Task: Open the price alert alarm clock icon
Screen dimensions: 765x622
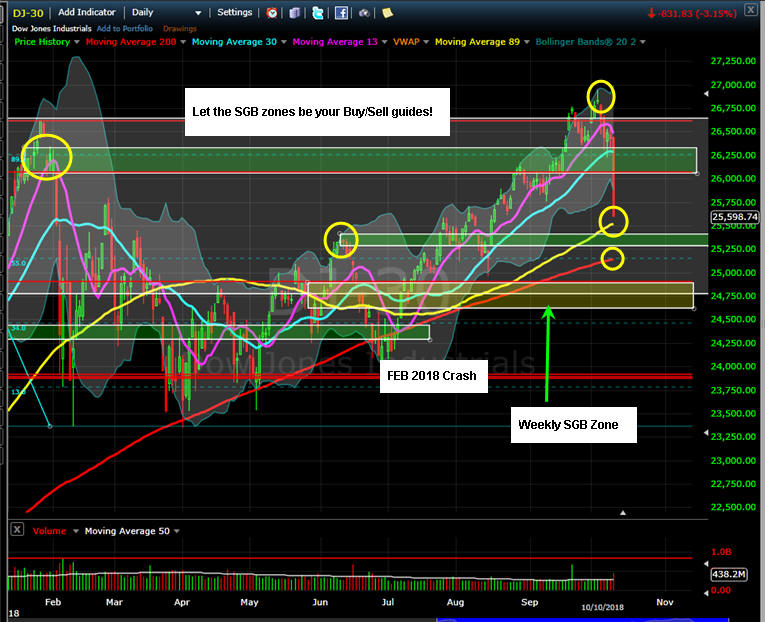Action: pos(272,13)
